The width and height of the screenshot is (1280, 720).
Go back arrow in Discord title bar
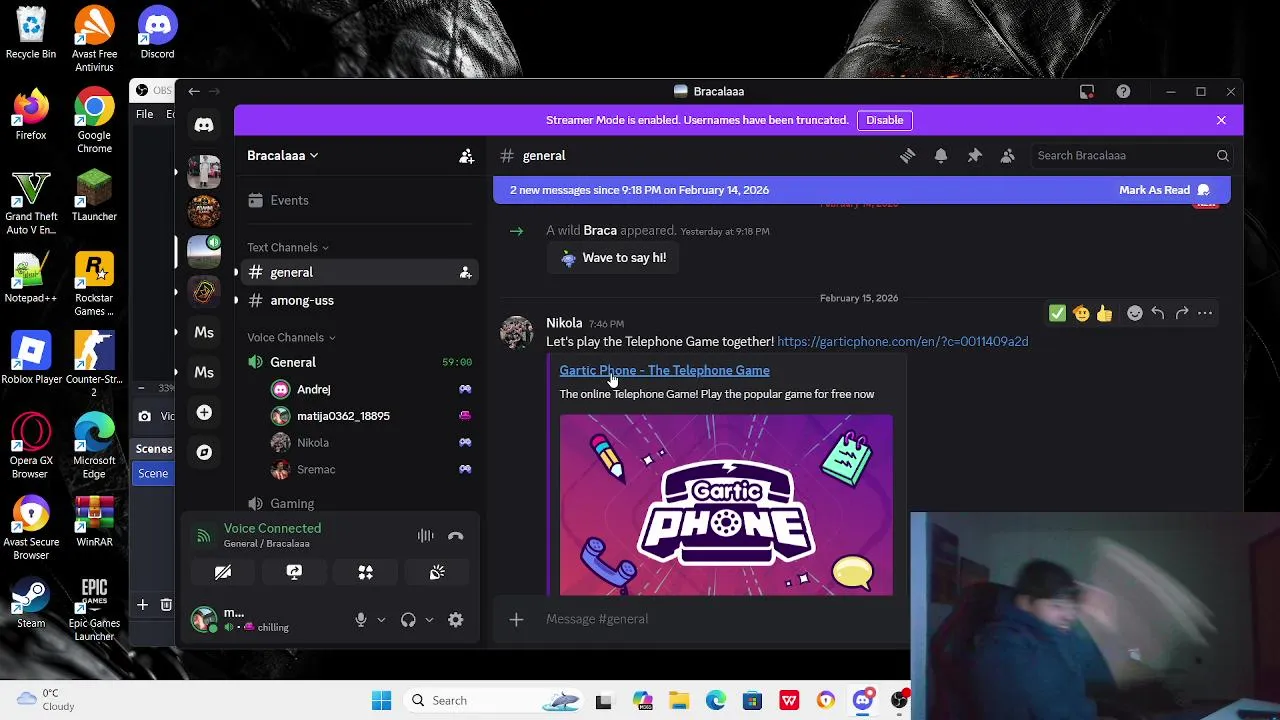pyautogui.click(x=194, y=91)
